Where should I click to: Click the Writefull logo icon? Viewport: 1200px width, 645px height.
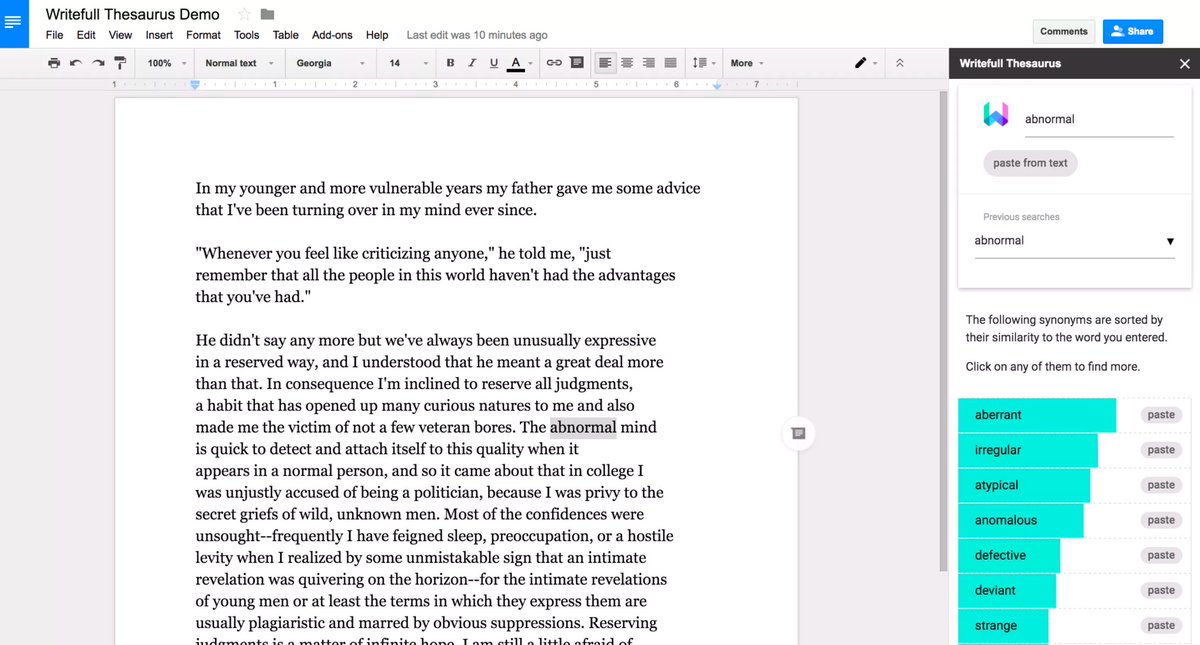point(996,114)
